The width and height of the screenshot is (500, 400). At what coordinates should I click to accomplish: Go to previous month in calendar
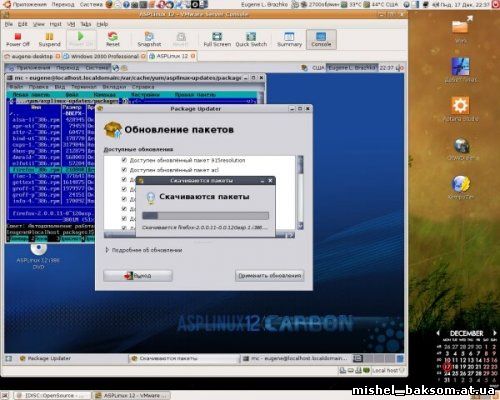pyautogui.click(x=438, y=333)
